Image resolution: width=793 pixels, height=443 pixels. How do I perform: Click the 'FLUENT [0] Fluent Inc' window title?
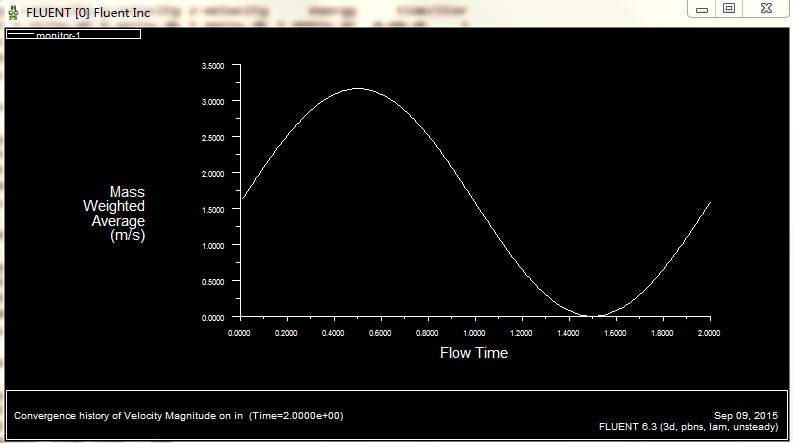(88, 13)
